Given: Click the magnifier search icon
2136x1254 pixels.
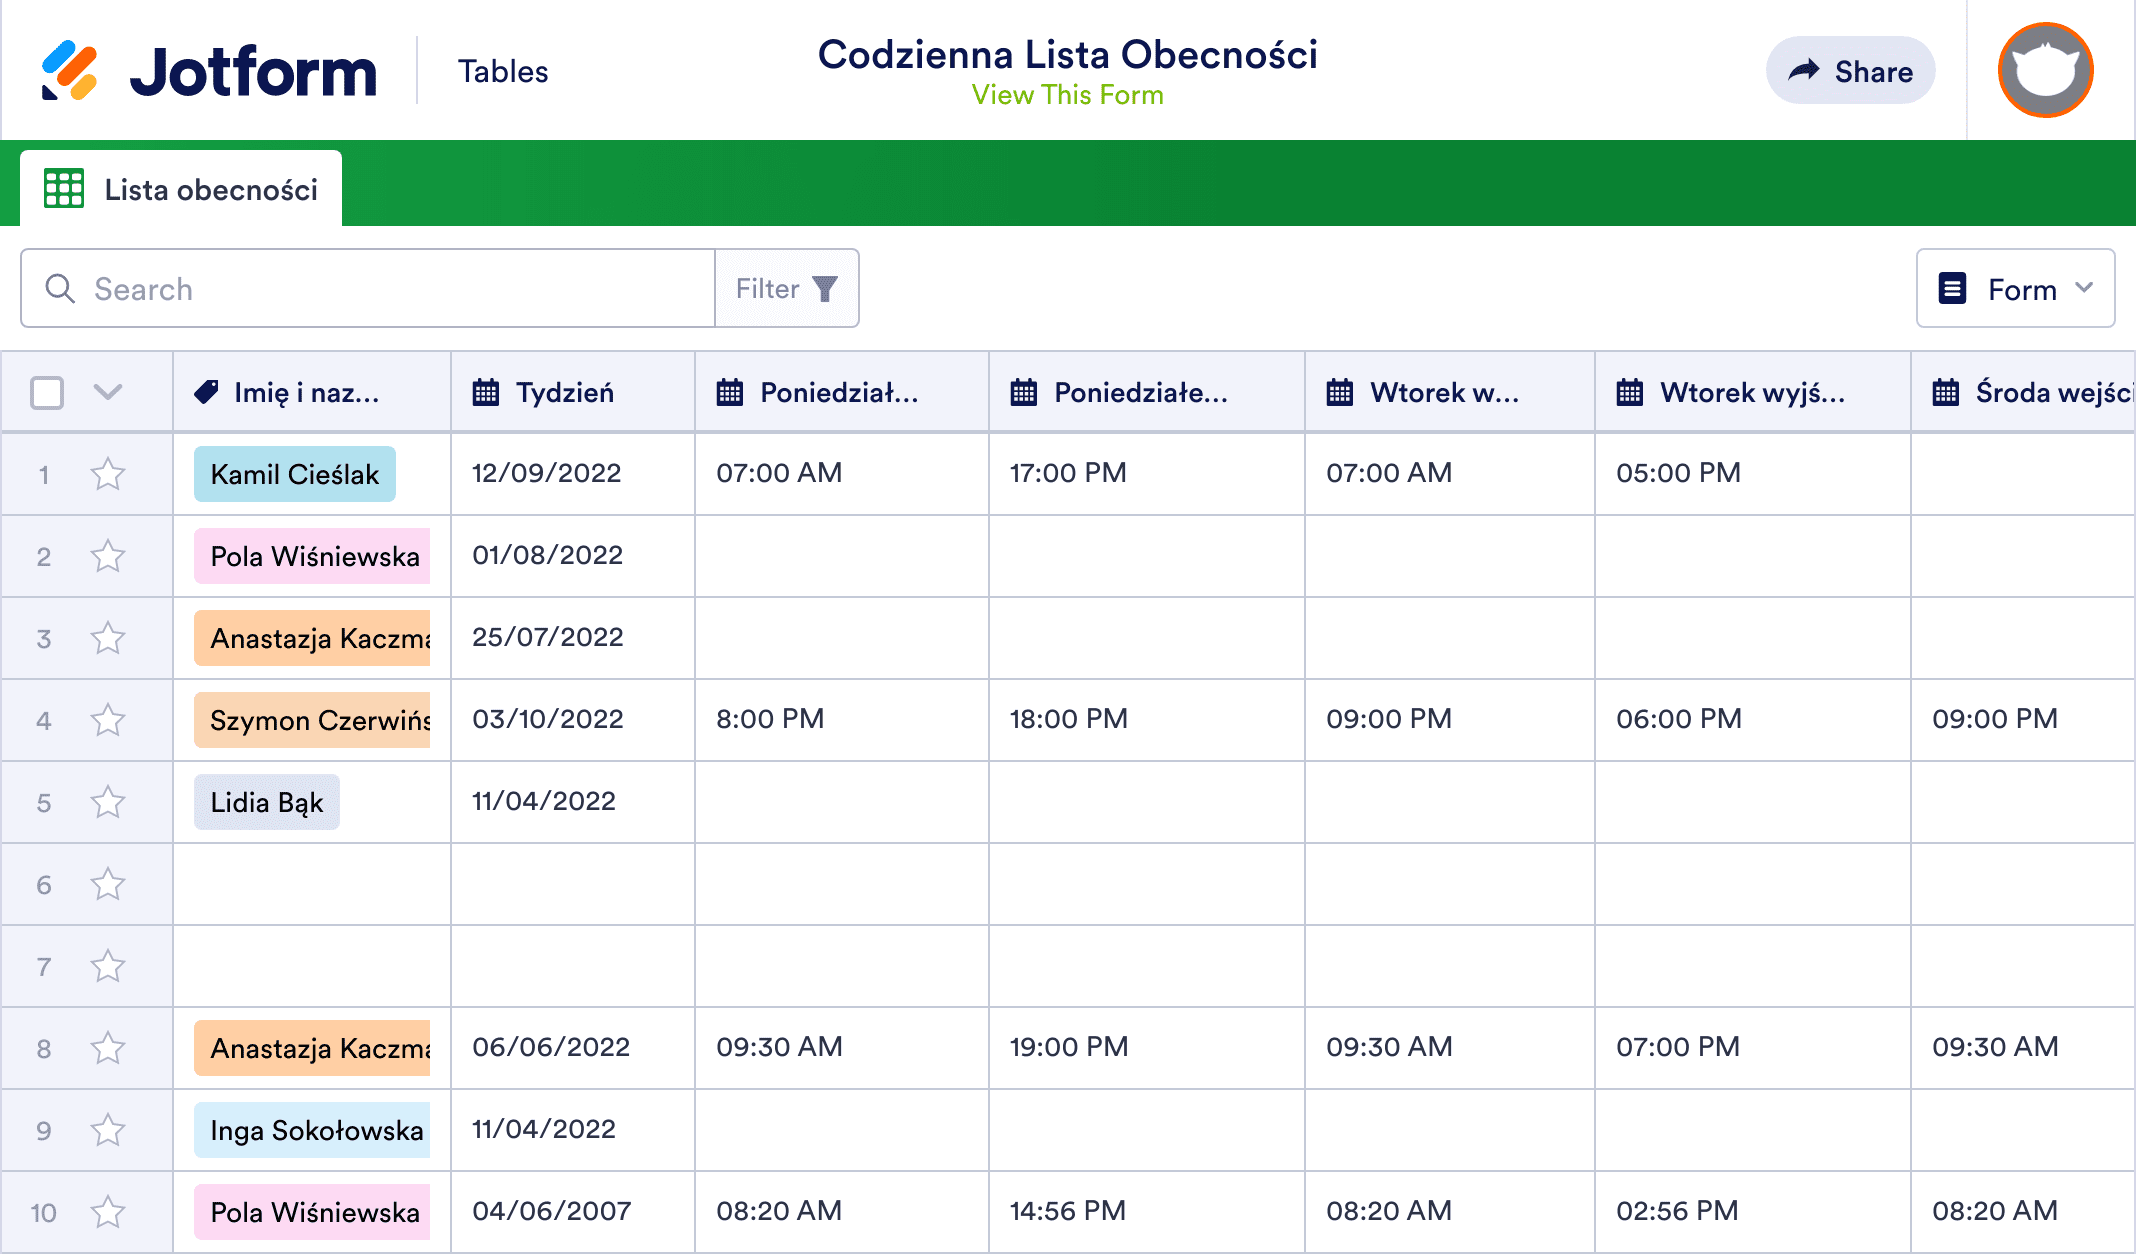Looking at the screenshot, I should 60,289.
